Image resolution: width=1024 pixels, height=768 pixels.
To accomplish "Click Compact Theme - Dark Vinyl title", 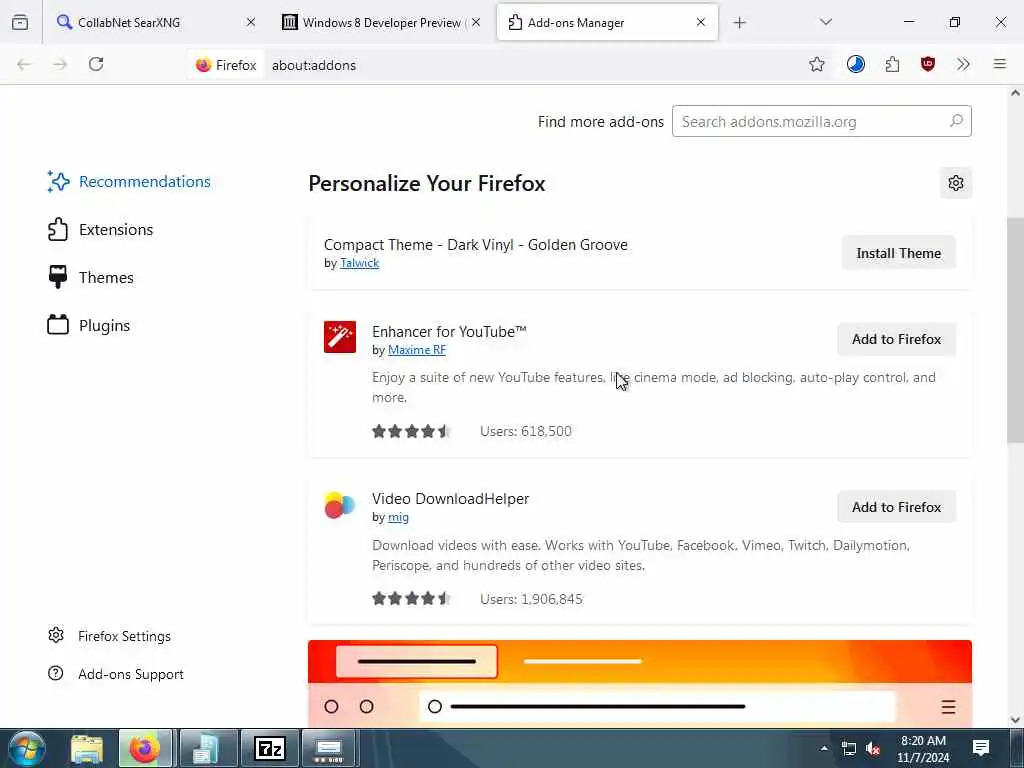I will tap(475, 245).
